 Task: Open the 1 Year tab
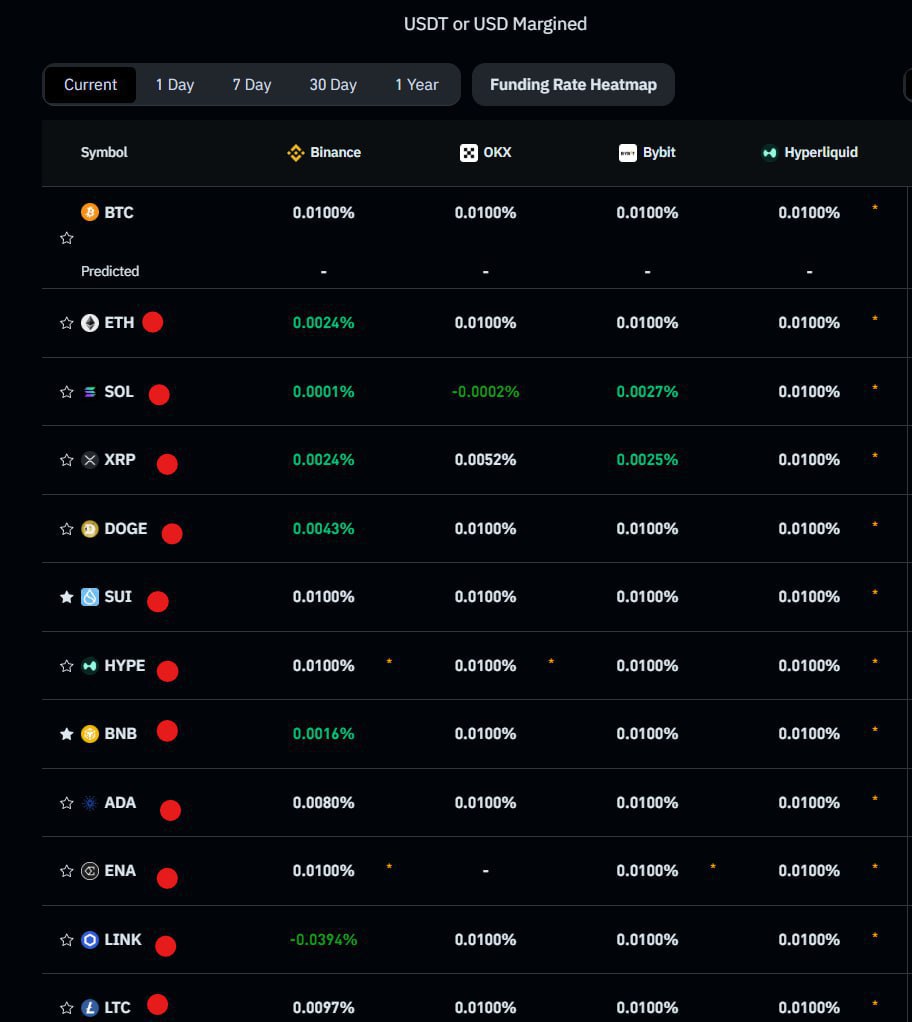pyautogui.click(x=417, y=85)
